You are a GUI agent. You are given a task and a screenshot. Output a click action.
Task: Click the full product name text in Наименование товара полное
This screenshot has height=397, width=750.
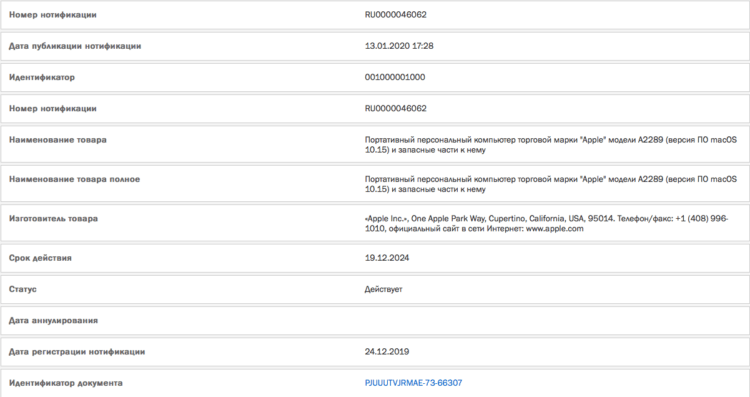click(551, 184)
